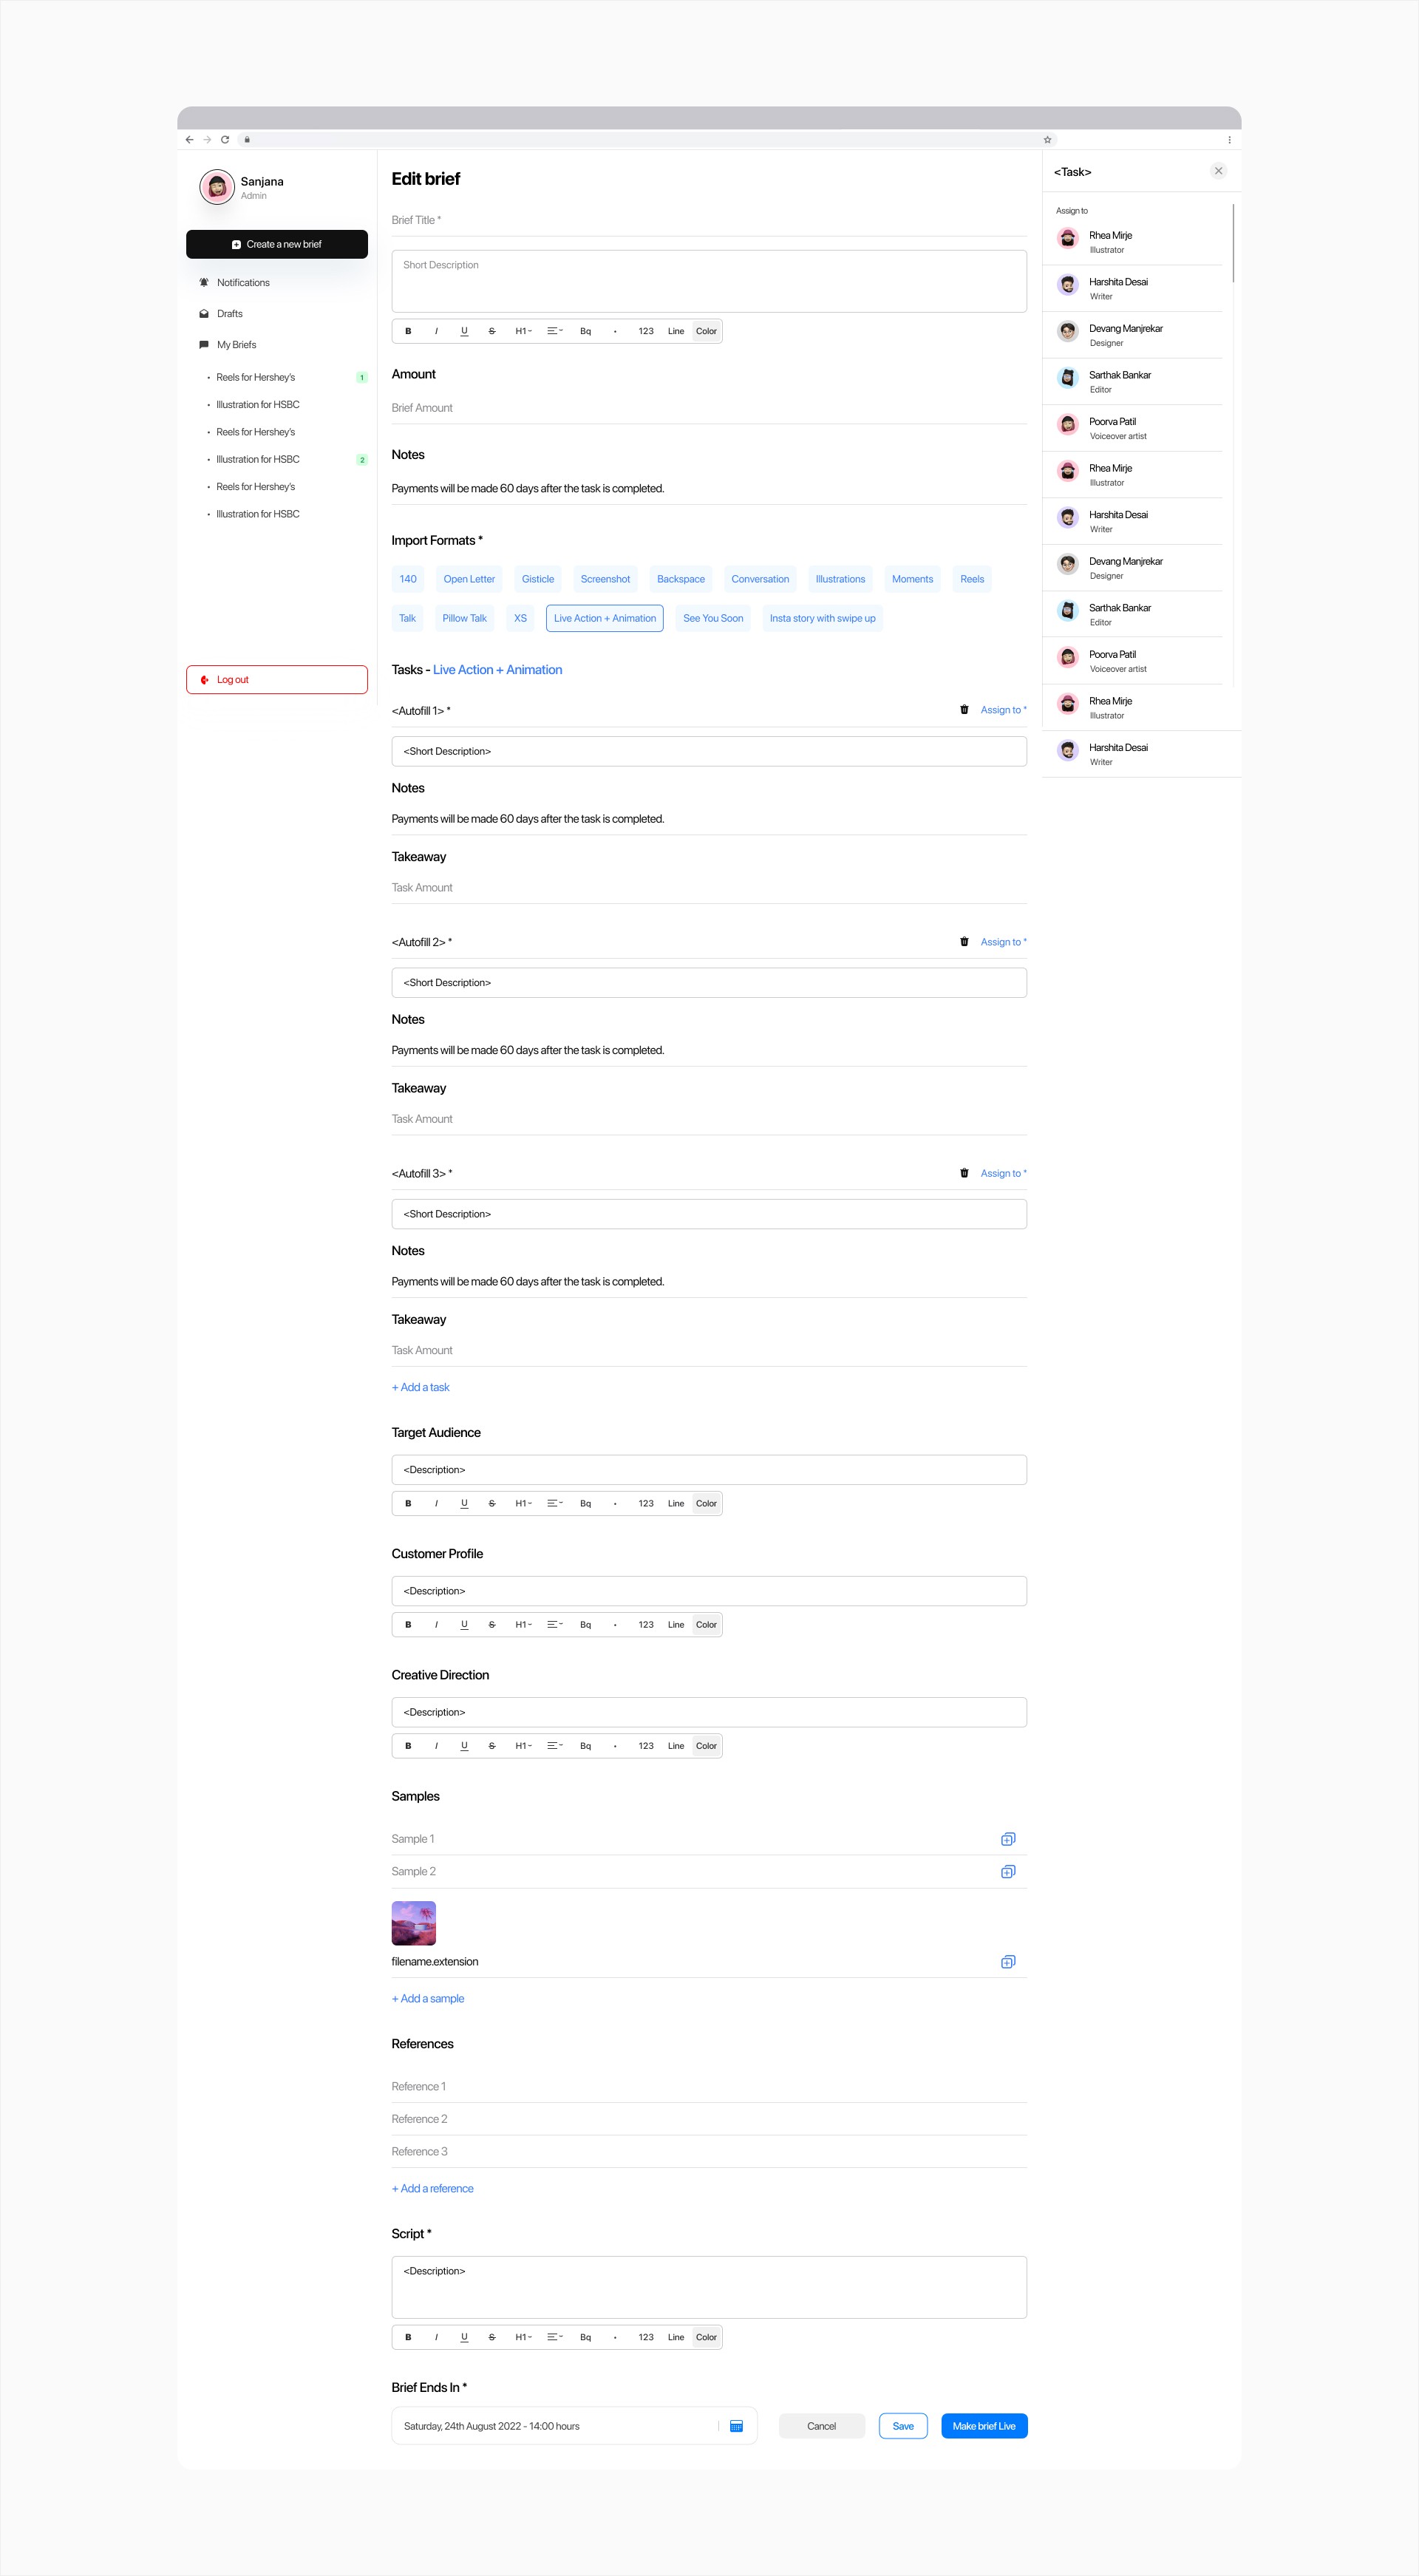Screen dimensions: 1419x2576
Task: Open Assign to for Autofill 2
Action: pyautogui.click(x=1002, y=942)
